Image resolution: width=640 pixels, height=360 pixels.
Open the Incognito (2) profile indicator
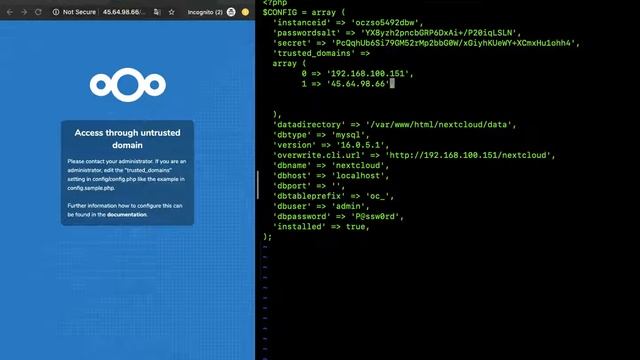211,12
